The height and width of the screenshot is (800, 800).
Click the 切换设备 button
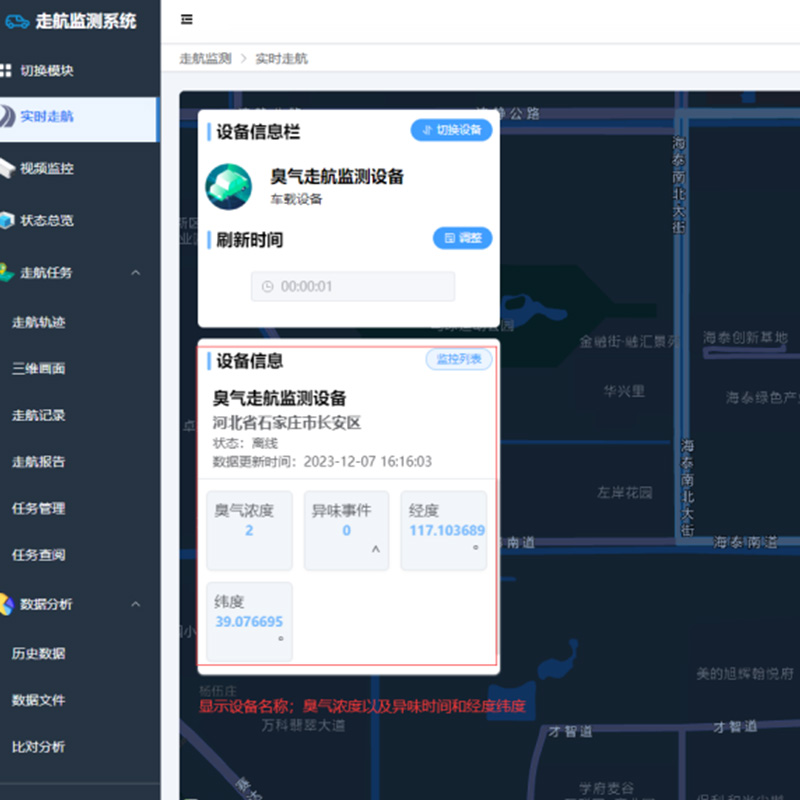[451, 130]
